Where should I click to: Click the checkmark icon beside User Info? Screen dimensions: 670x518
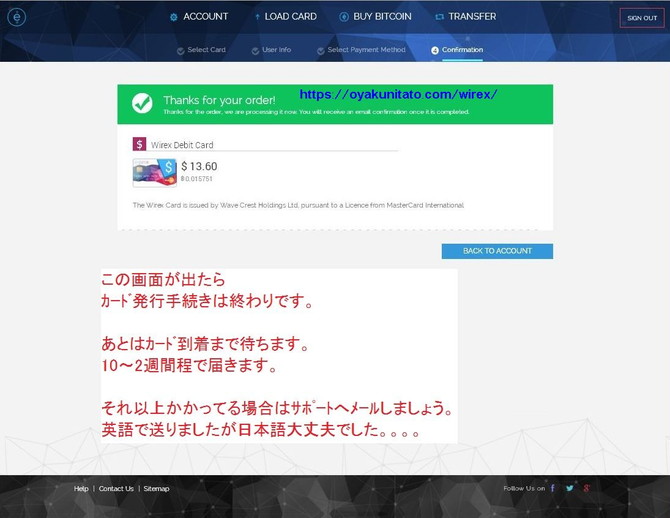255,51
